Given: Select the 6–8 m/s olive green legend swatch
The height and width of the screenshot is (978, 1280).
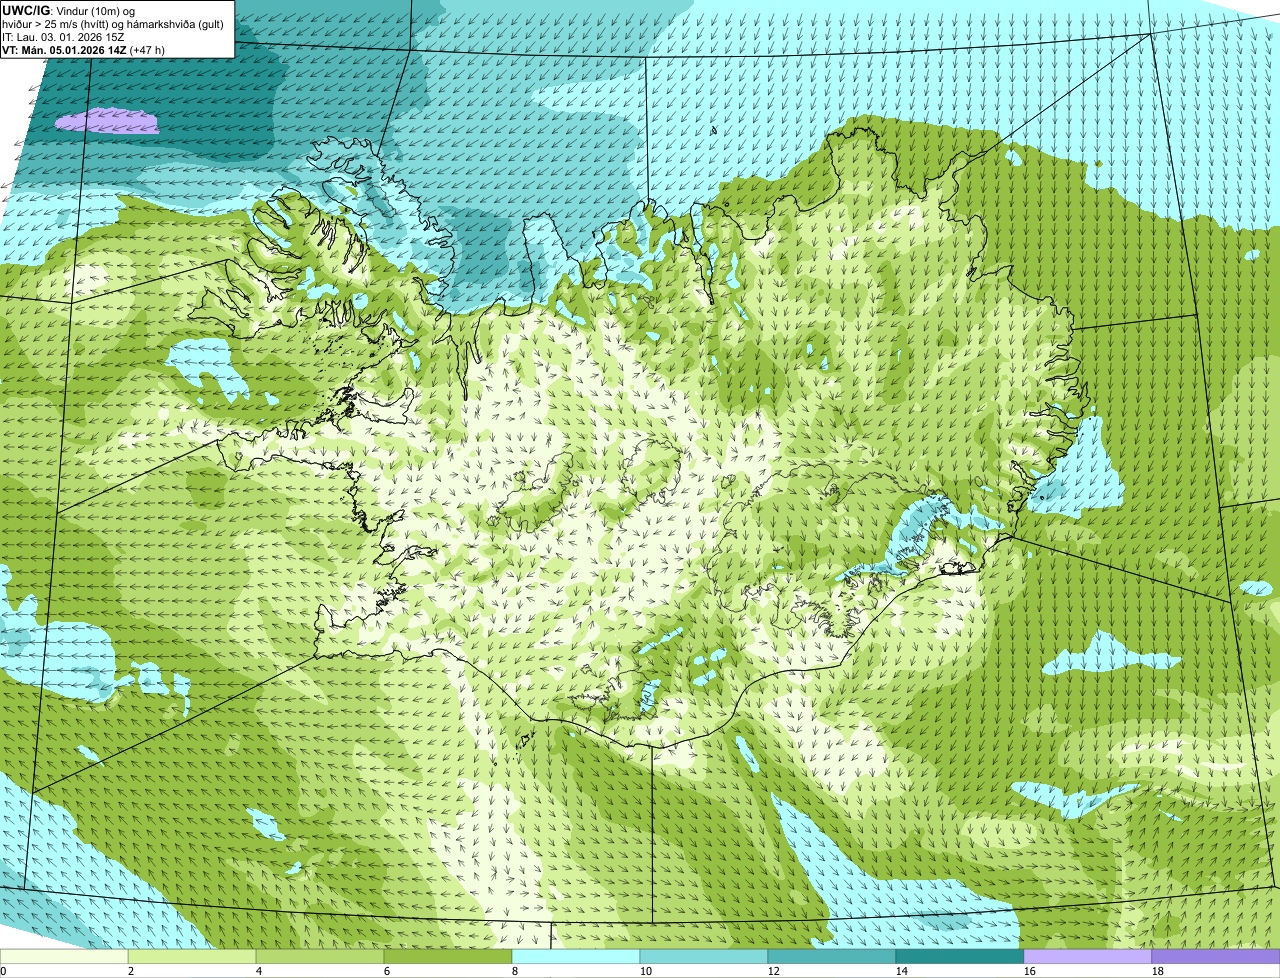Looking at the screenshot, I should 448,957.
